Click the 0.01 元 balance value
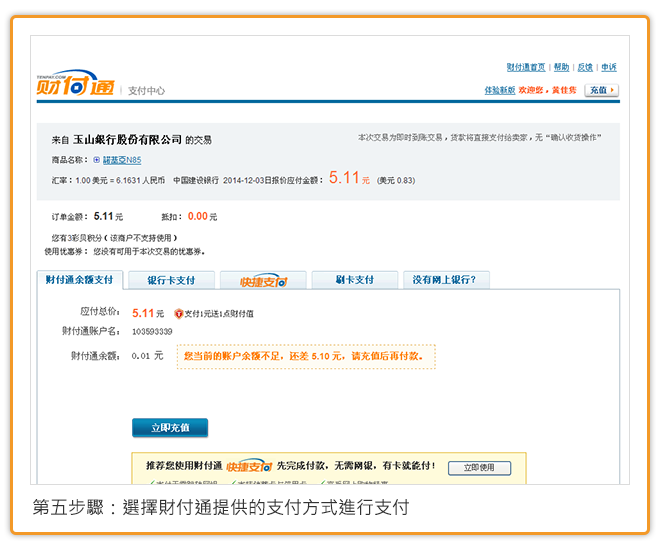 [x=147, y=356]
